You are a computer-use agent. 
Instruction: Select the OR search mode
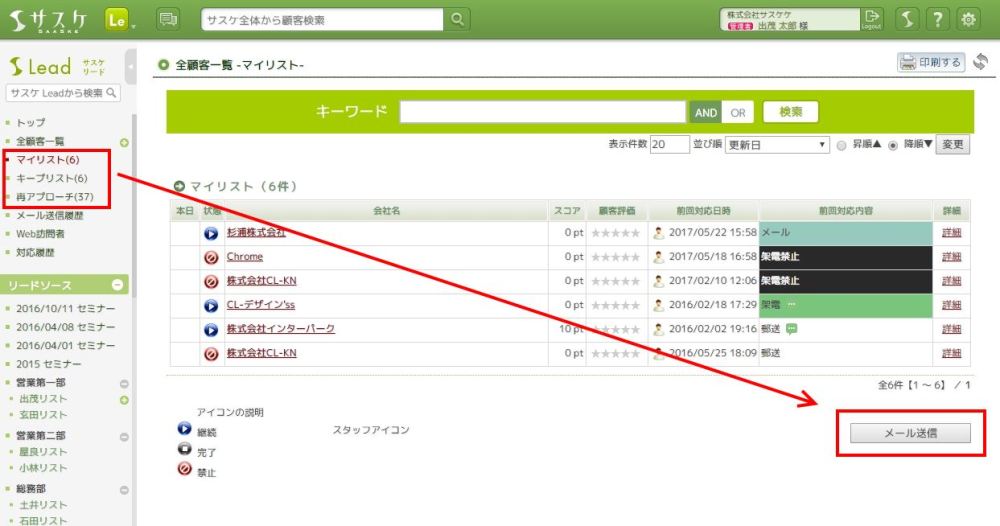tap(738, 112)
